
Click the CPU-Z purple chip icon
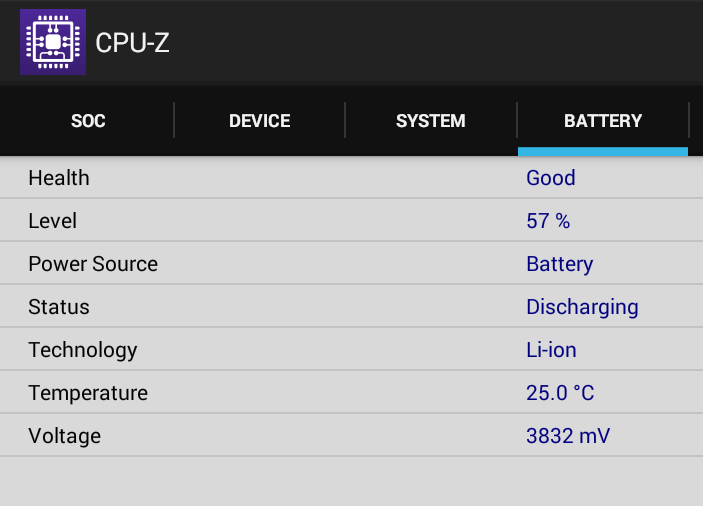coord(53,42)
